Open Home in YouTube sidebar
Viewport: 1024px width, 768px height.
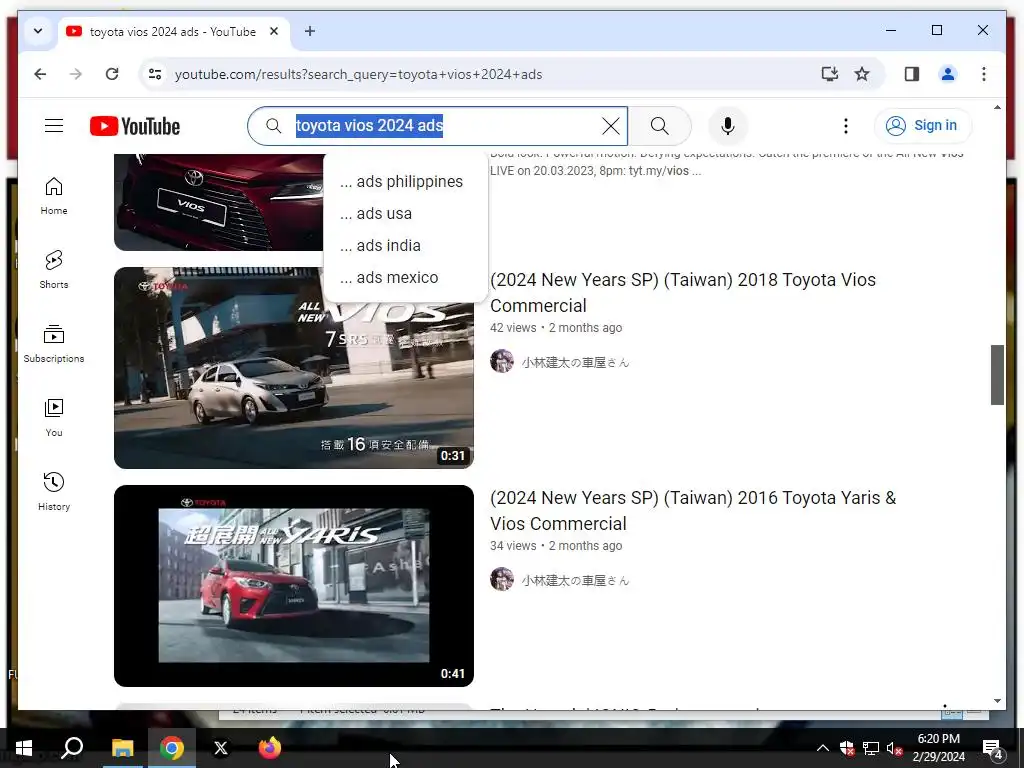(x=54, y=196)
